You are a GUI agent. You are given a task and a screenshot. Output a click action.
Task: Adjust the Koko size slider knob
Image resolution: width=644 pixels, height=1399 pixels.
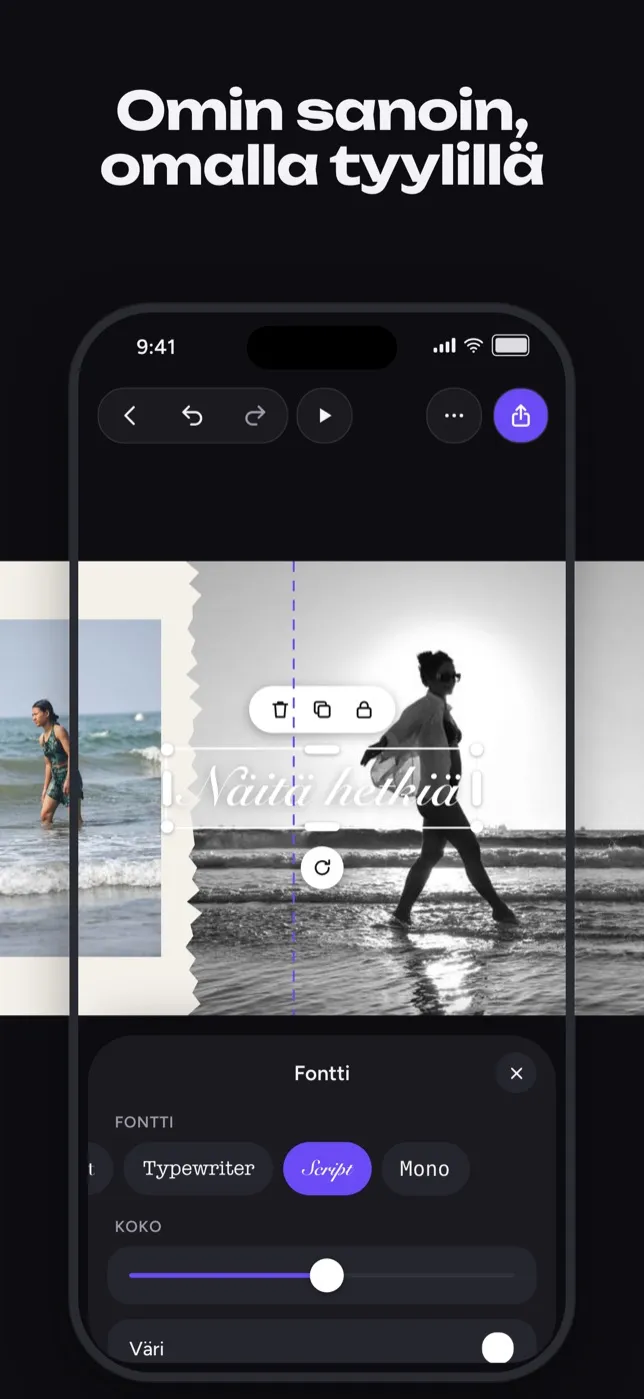click(x=326, y=1276)
